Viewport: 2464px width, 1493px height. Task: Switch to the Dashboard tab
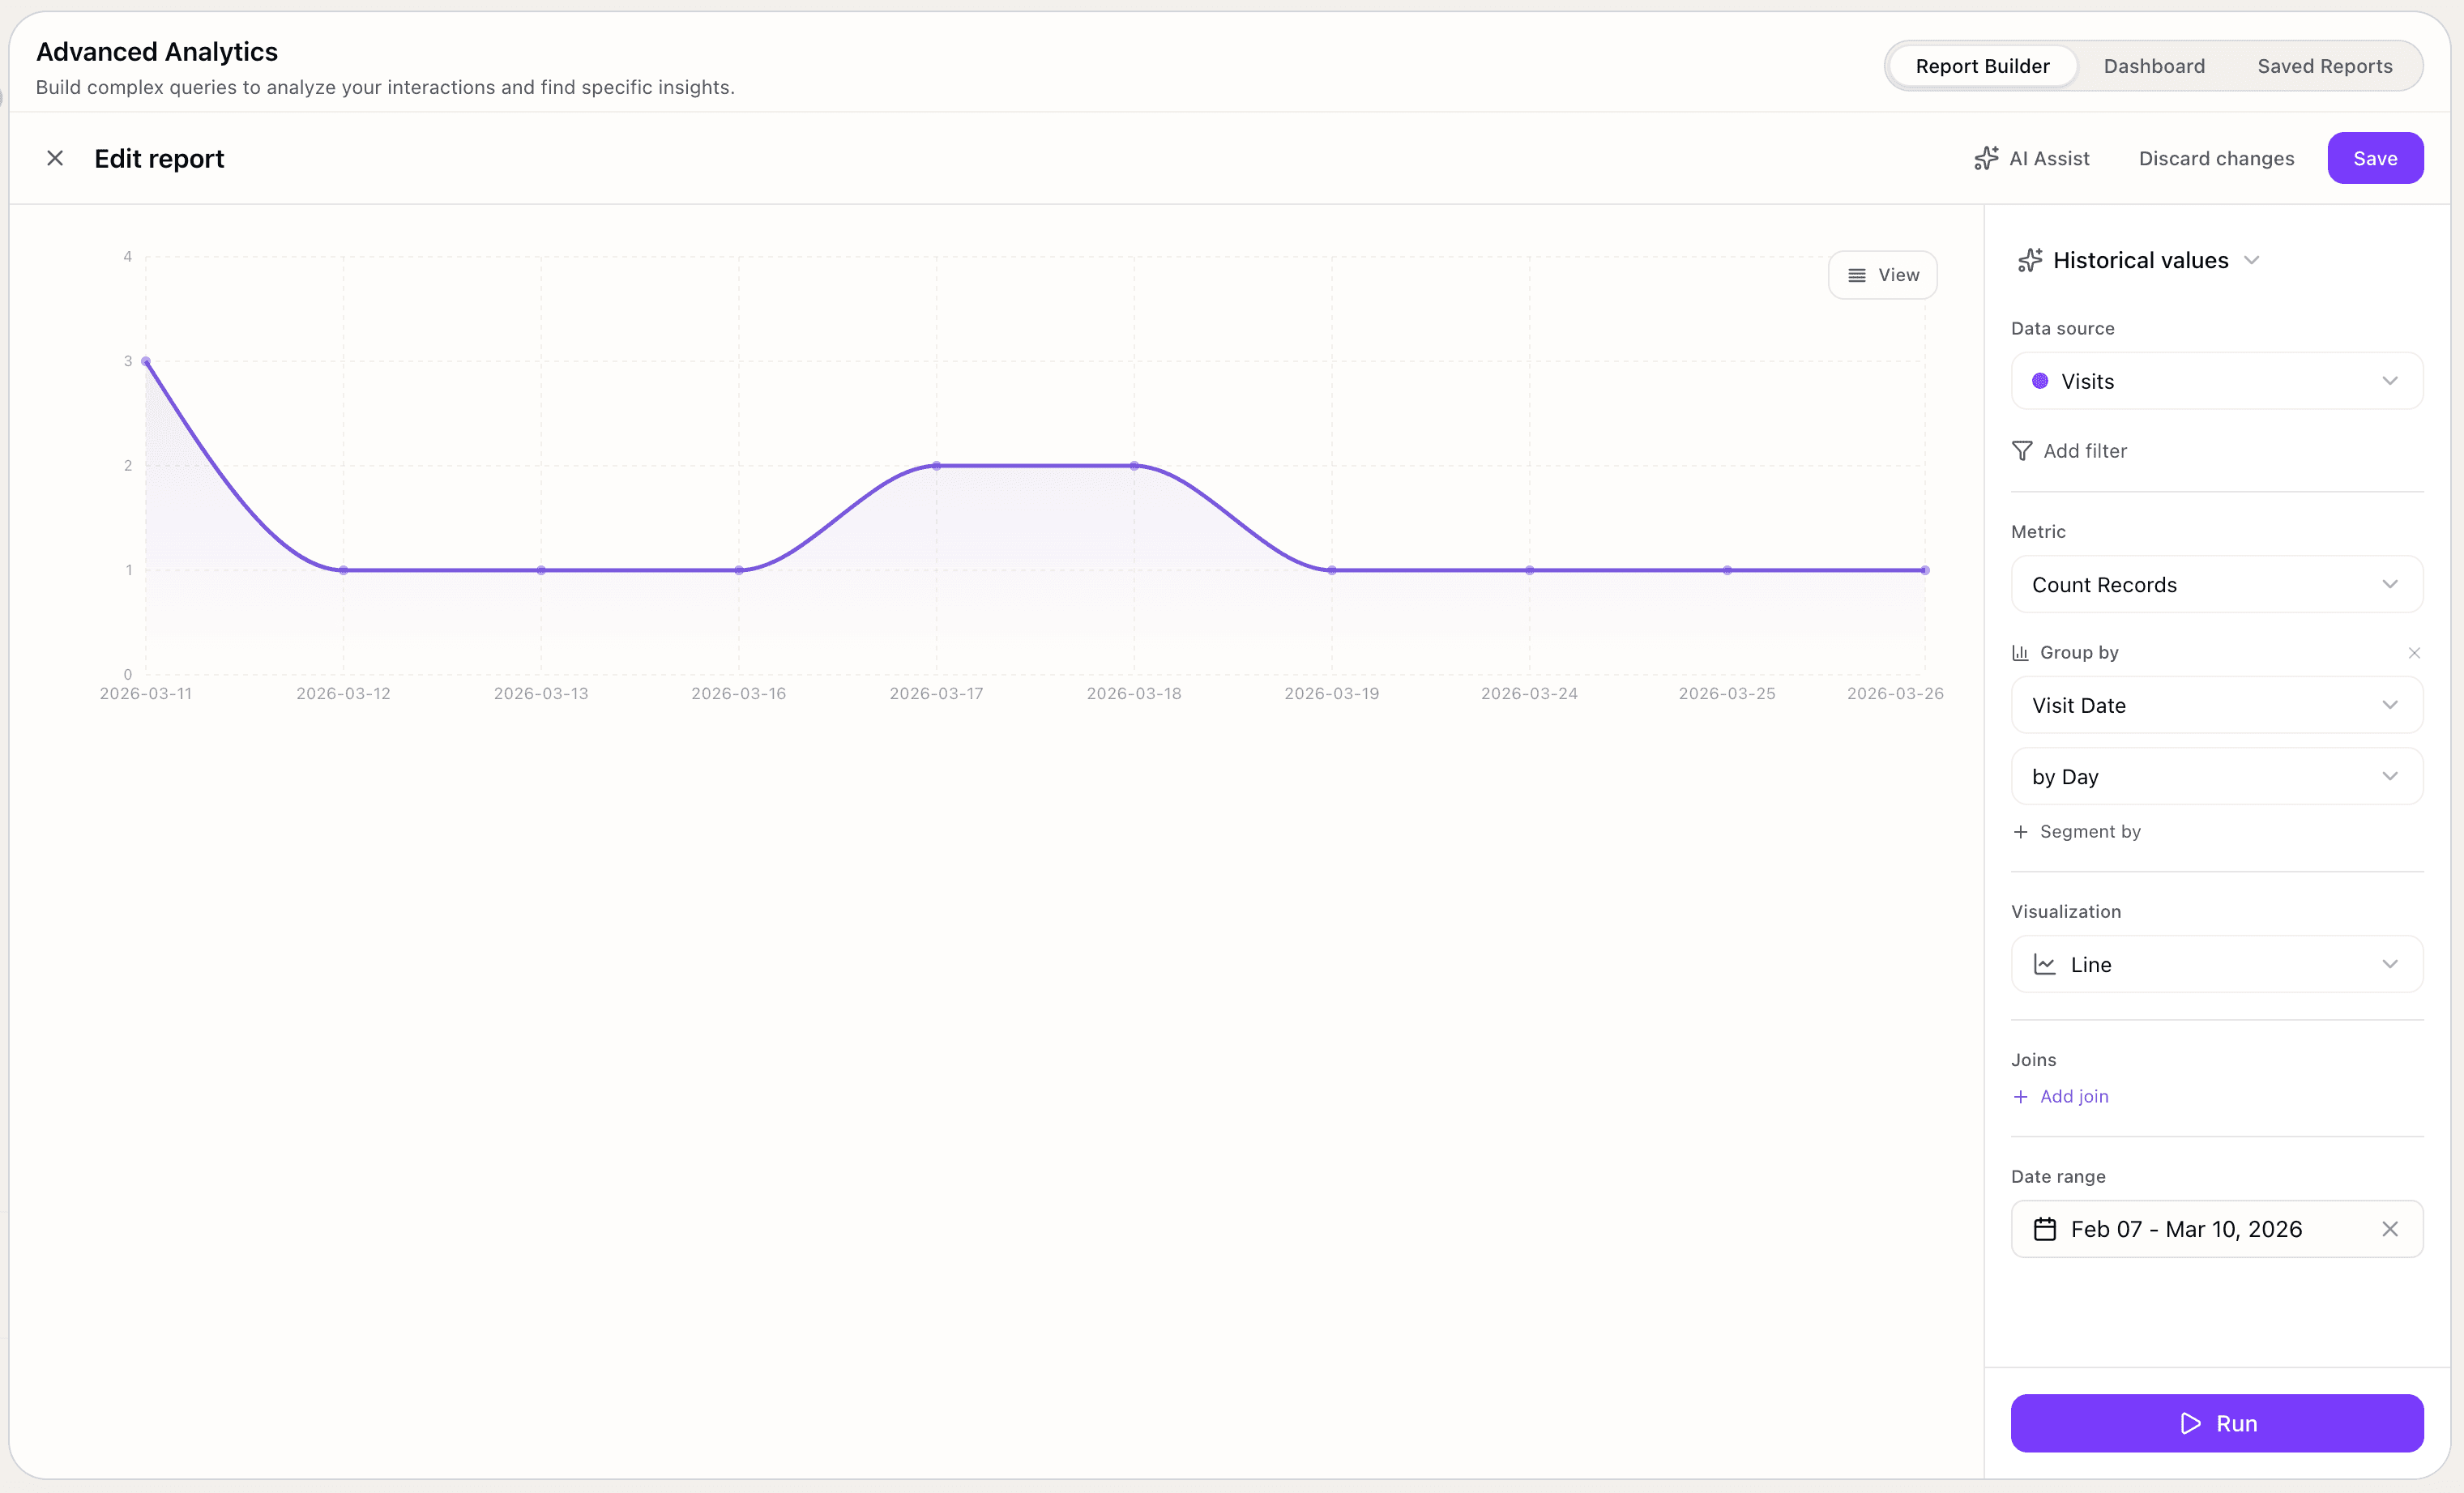[x=2154, y=65]
